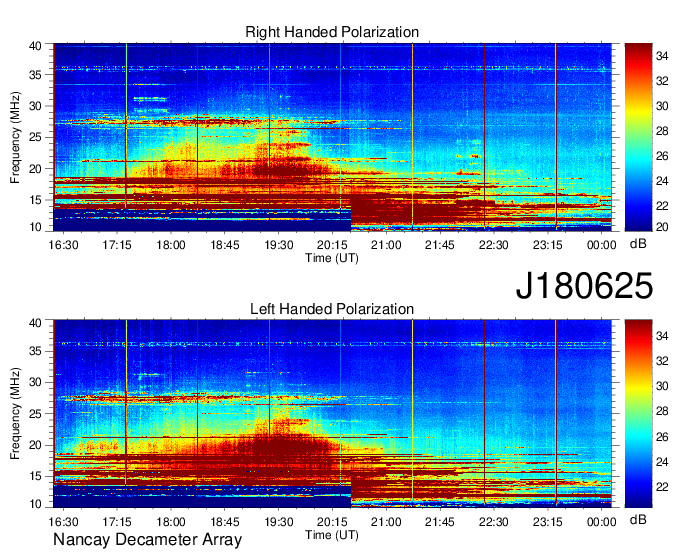Click 20 dB tick on Right Handed colorbar
Viewport: 680px width, 552px height.
(662, 227)
